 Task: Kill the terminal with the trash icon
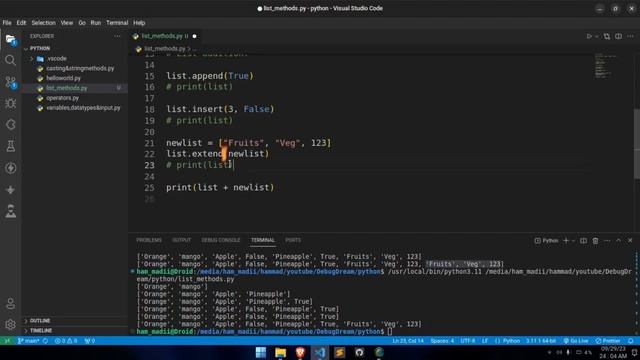pos(595,240)
